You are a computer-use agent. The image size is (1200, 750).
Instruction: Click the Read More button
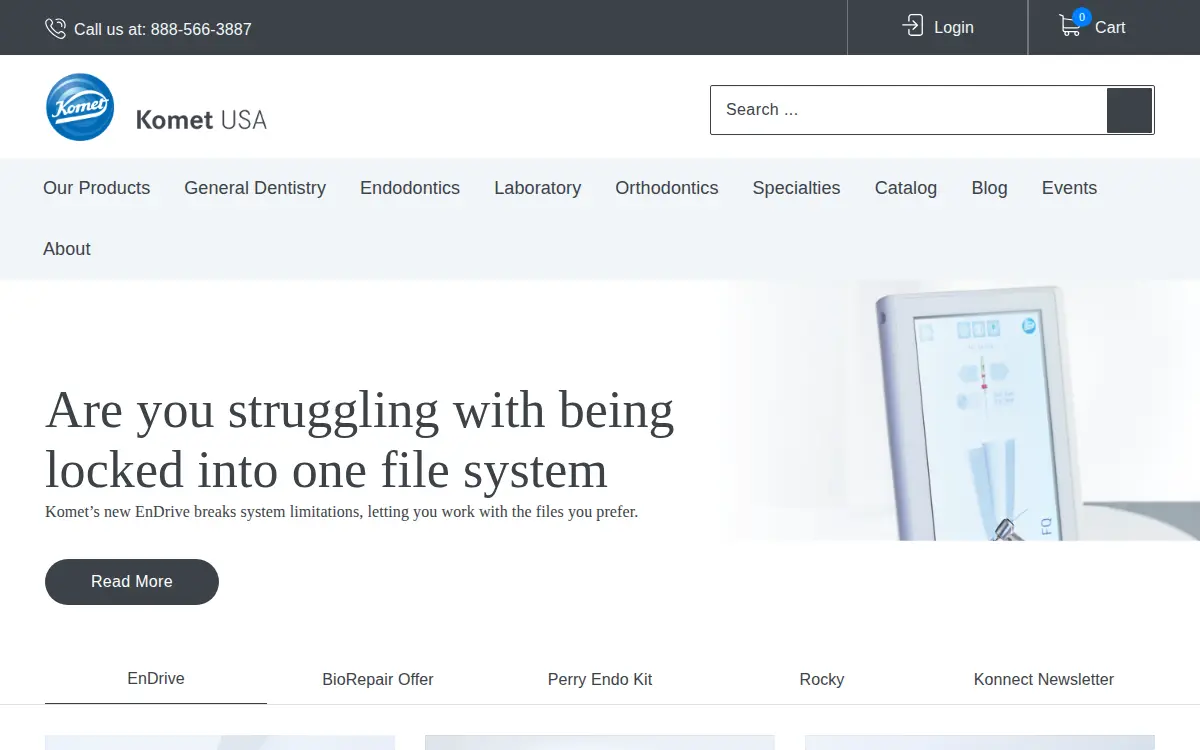click(x=132, y=582)
